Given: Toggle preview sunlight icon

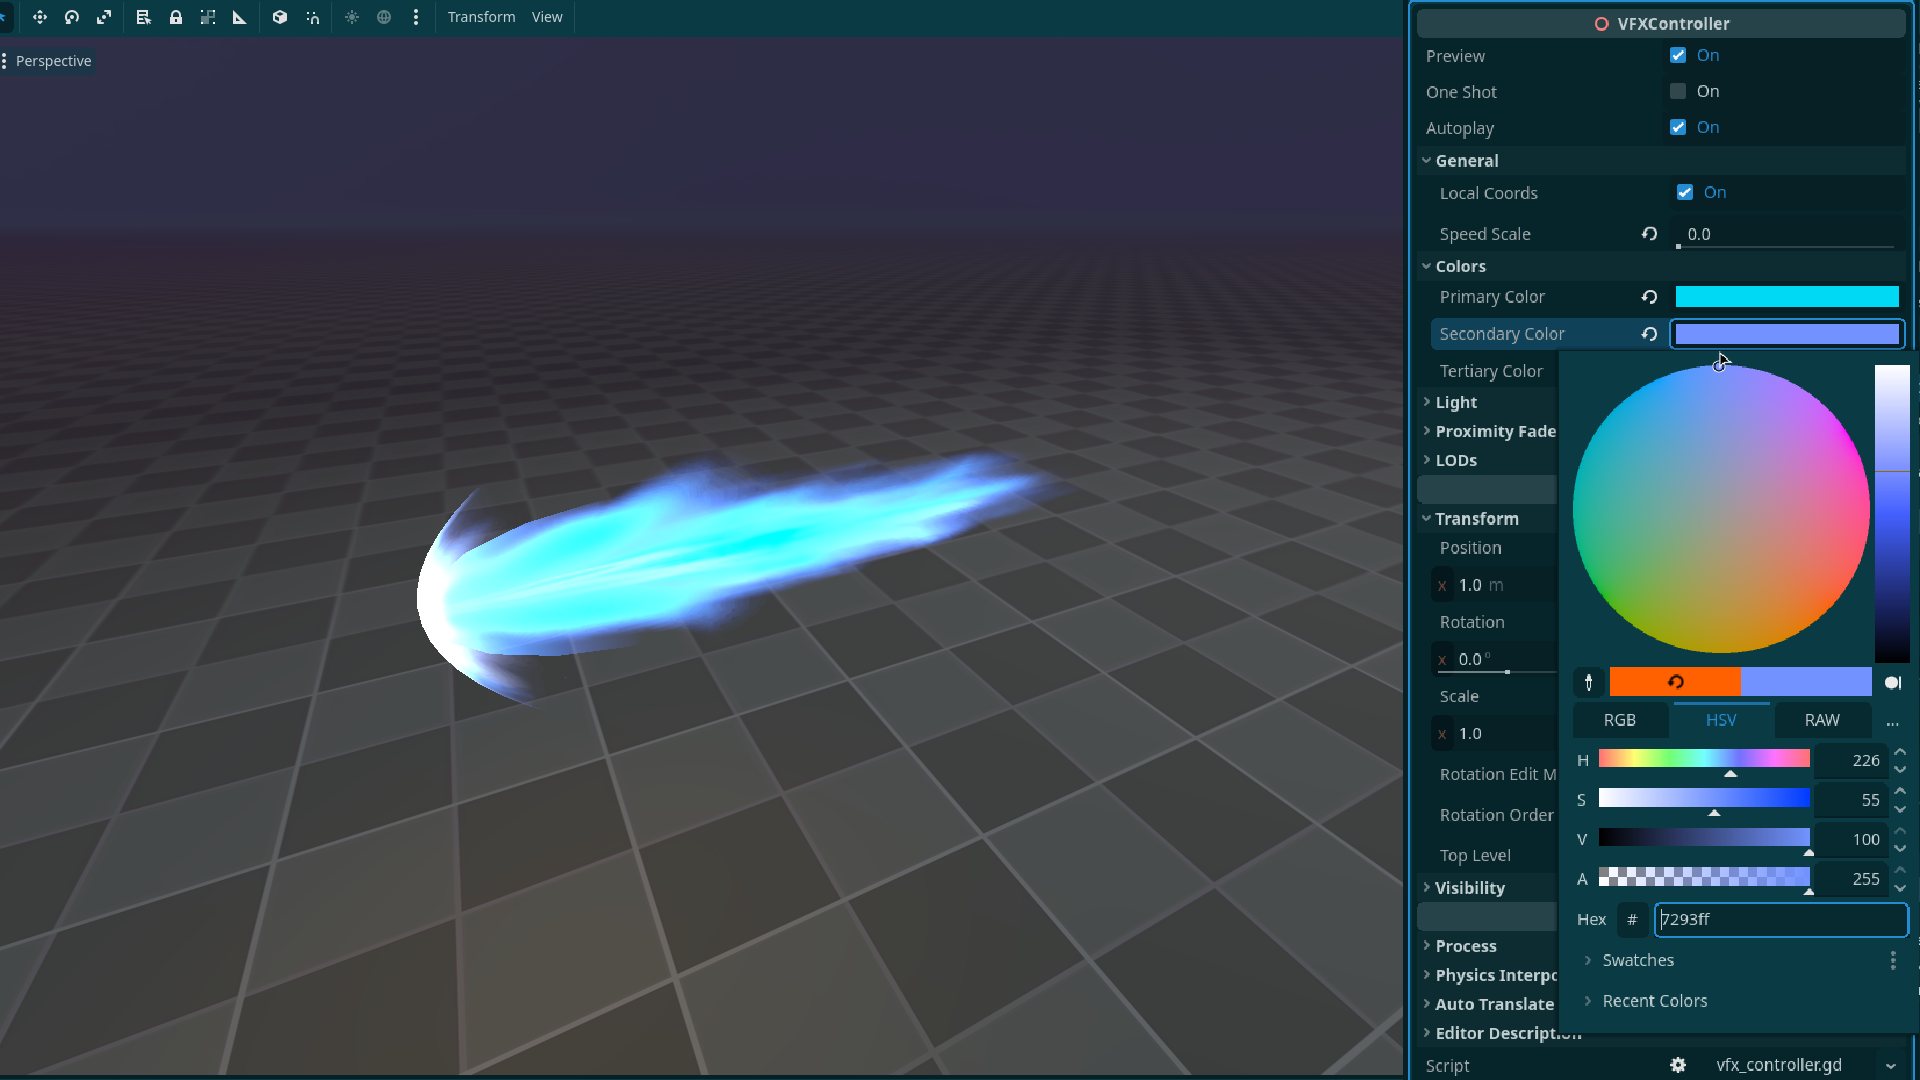Looking at the screenshot, I should point(352,17).
